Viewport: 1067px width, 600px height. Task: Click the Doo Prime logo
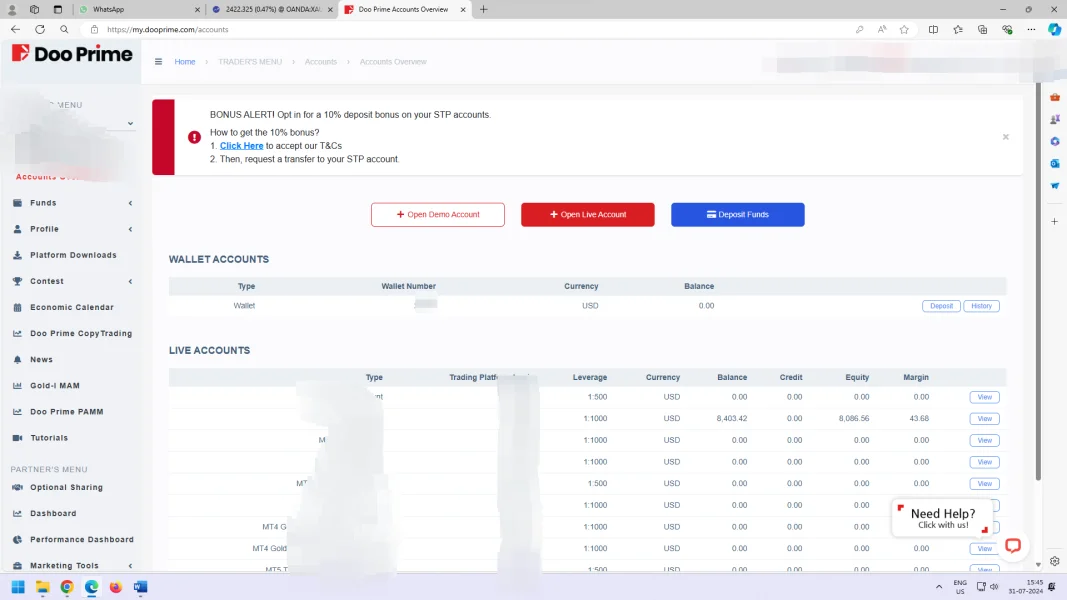tap(72, 54)
